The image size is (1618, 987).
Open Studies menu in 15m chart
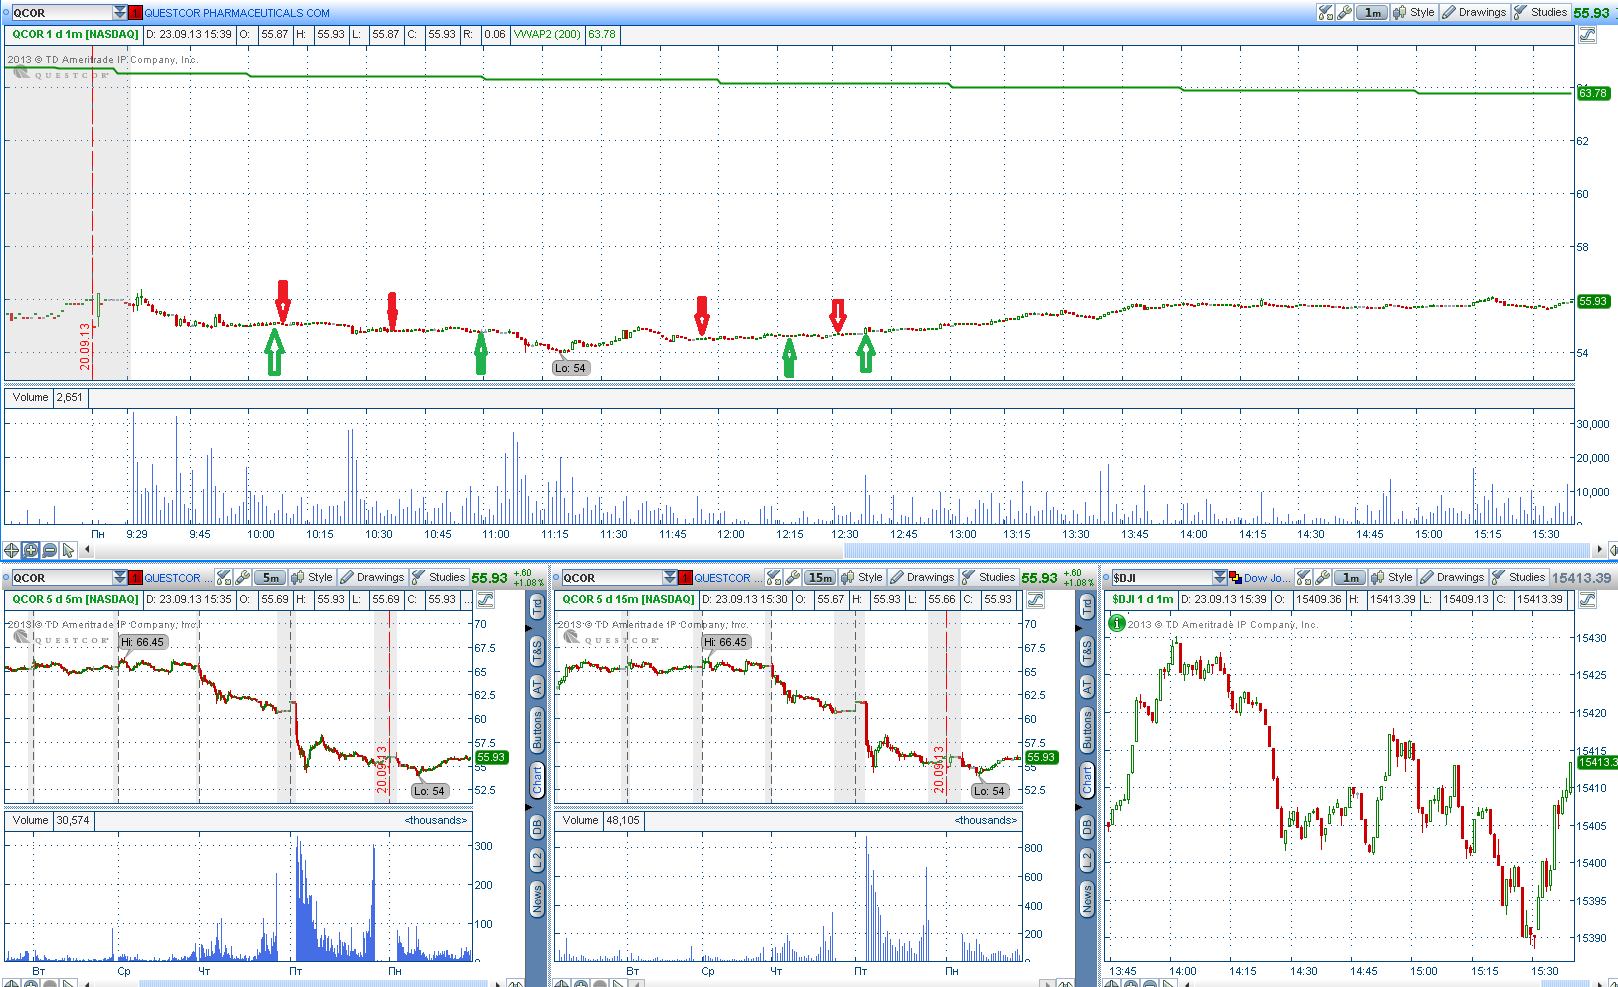point(989,578)
